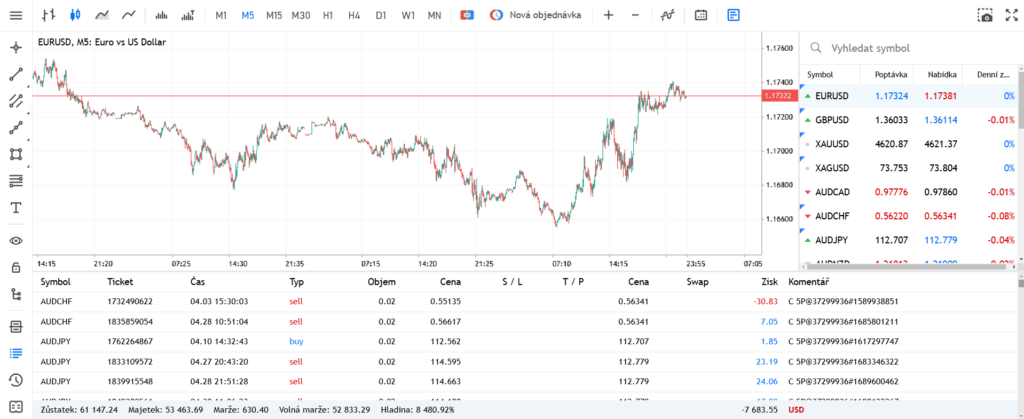The width and height of the screenshot is (1024, 419).
Task: Expand the equidistant channel tool group
Action: (x=16, y=101)
